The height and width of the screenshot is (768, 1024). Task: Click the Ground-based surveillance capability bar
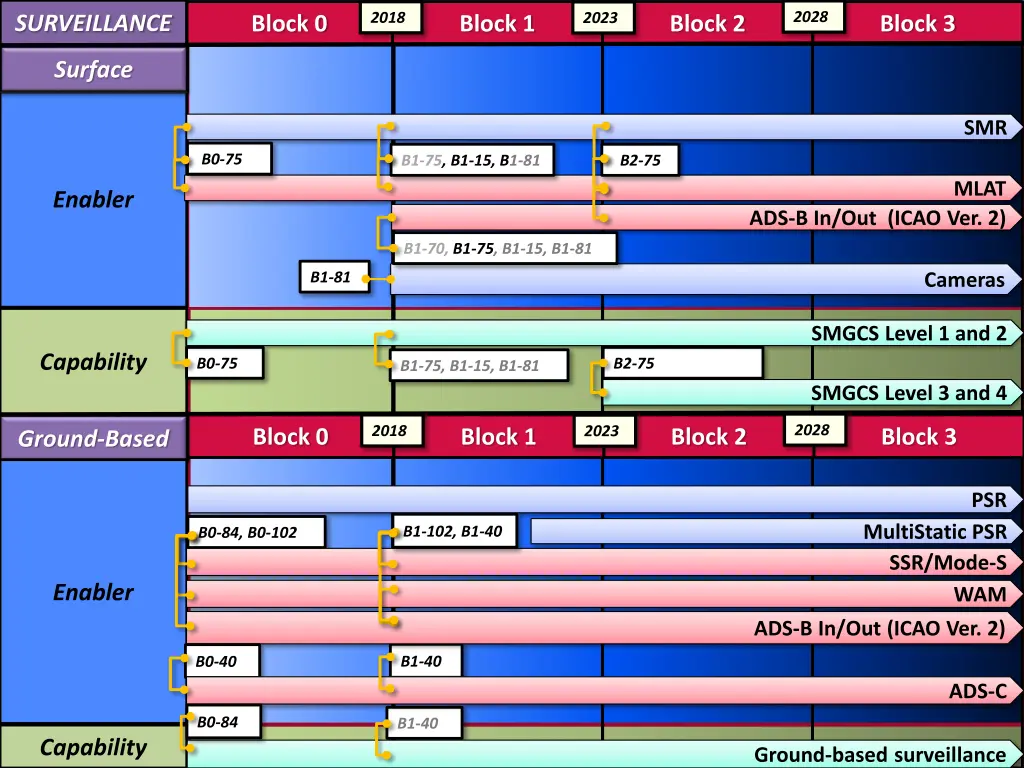tap(605, 754)
